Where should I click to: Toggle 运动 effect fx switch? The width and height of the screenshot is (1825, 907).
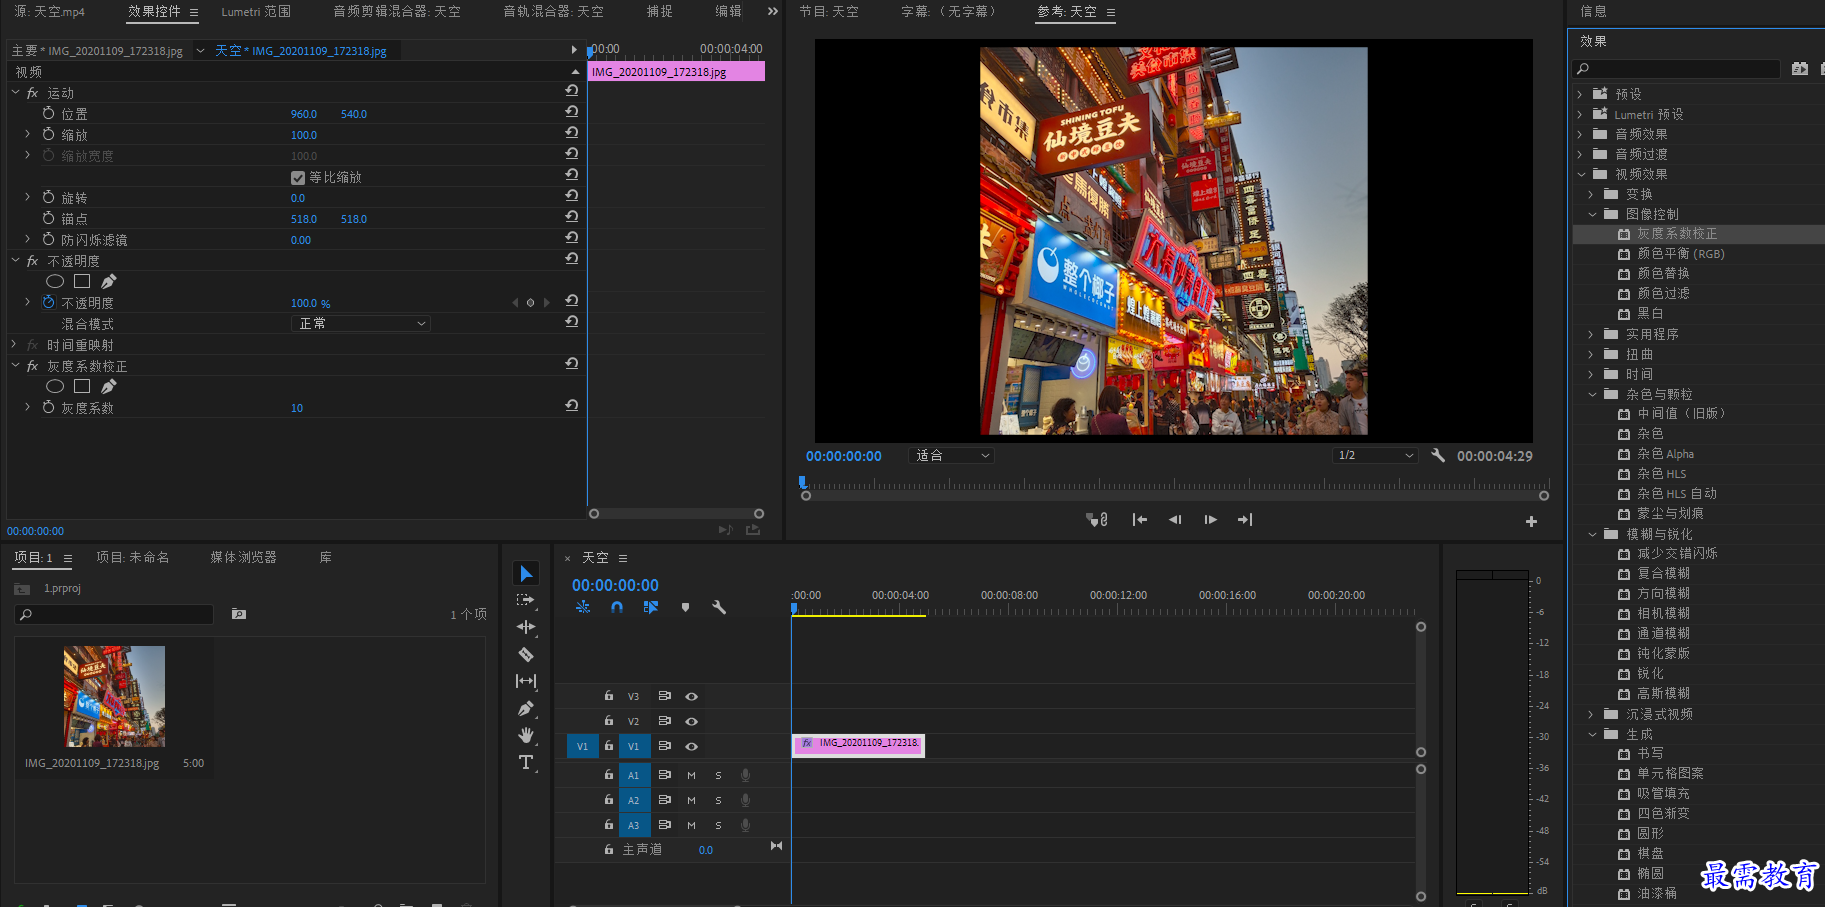[32, 93]
